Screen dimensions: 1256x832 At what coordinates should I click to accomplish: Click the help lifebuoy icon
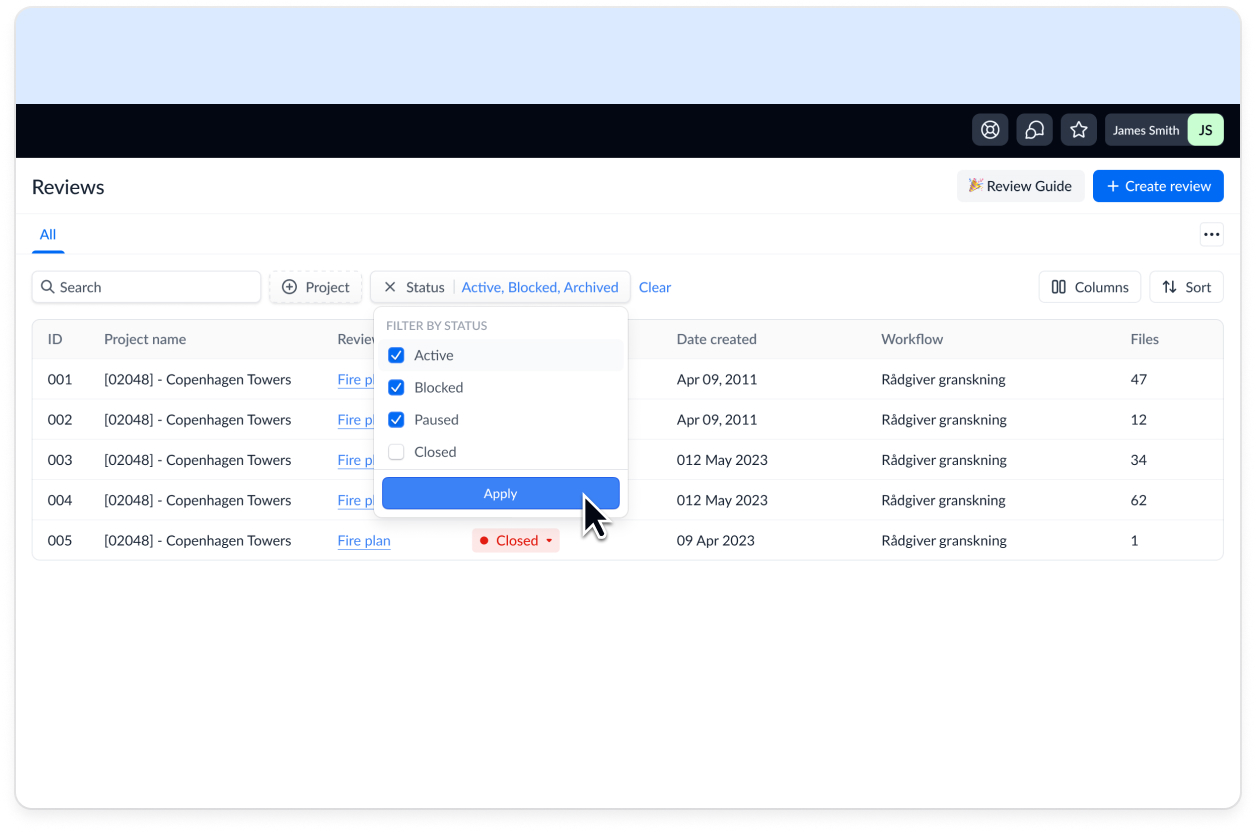pos(990,130)
